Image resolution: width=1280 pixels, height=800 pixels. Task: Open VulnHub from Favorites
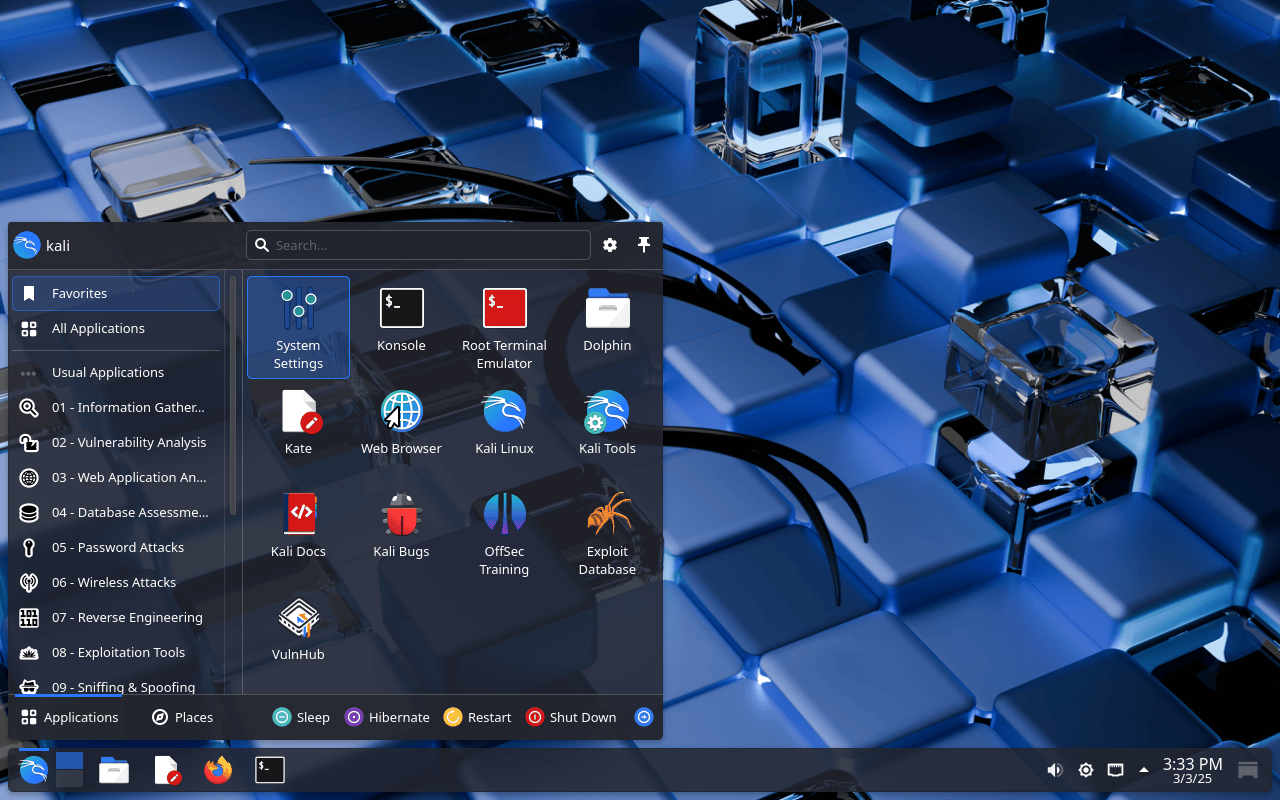point(298,625)
